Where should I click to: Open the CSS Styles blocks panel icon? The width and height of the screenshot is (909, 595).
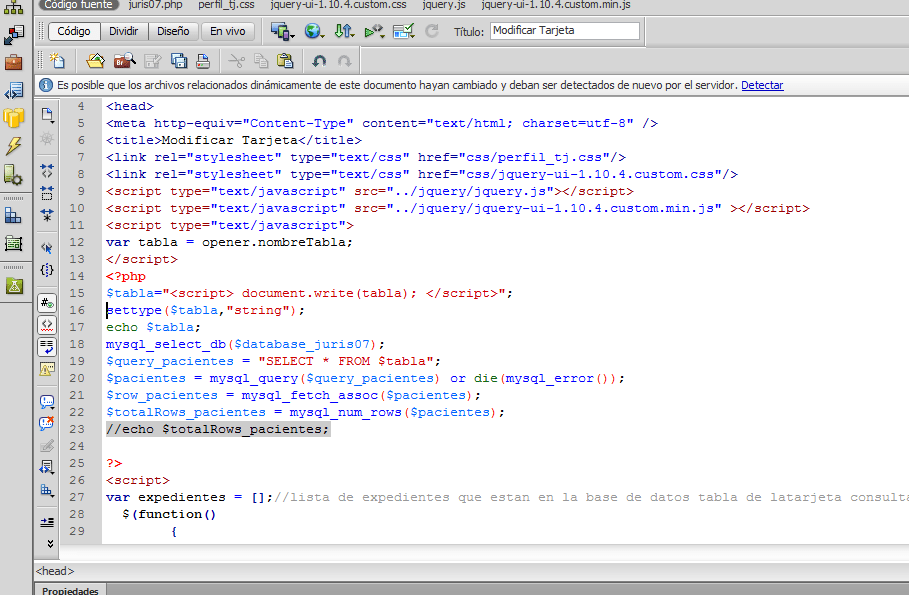coord(13,216)
